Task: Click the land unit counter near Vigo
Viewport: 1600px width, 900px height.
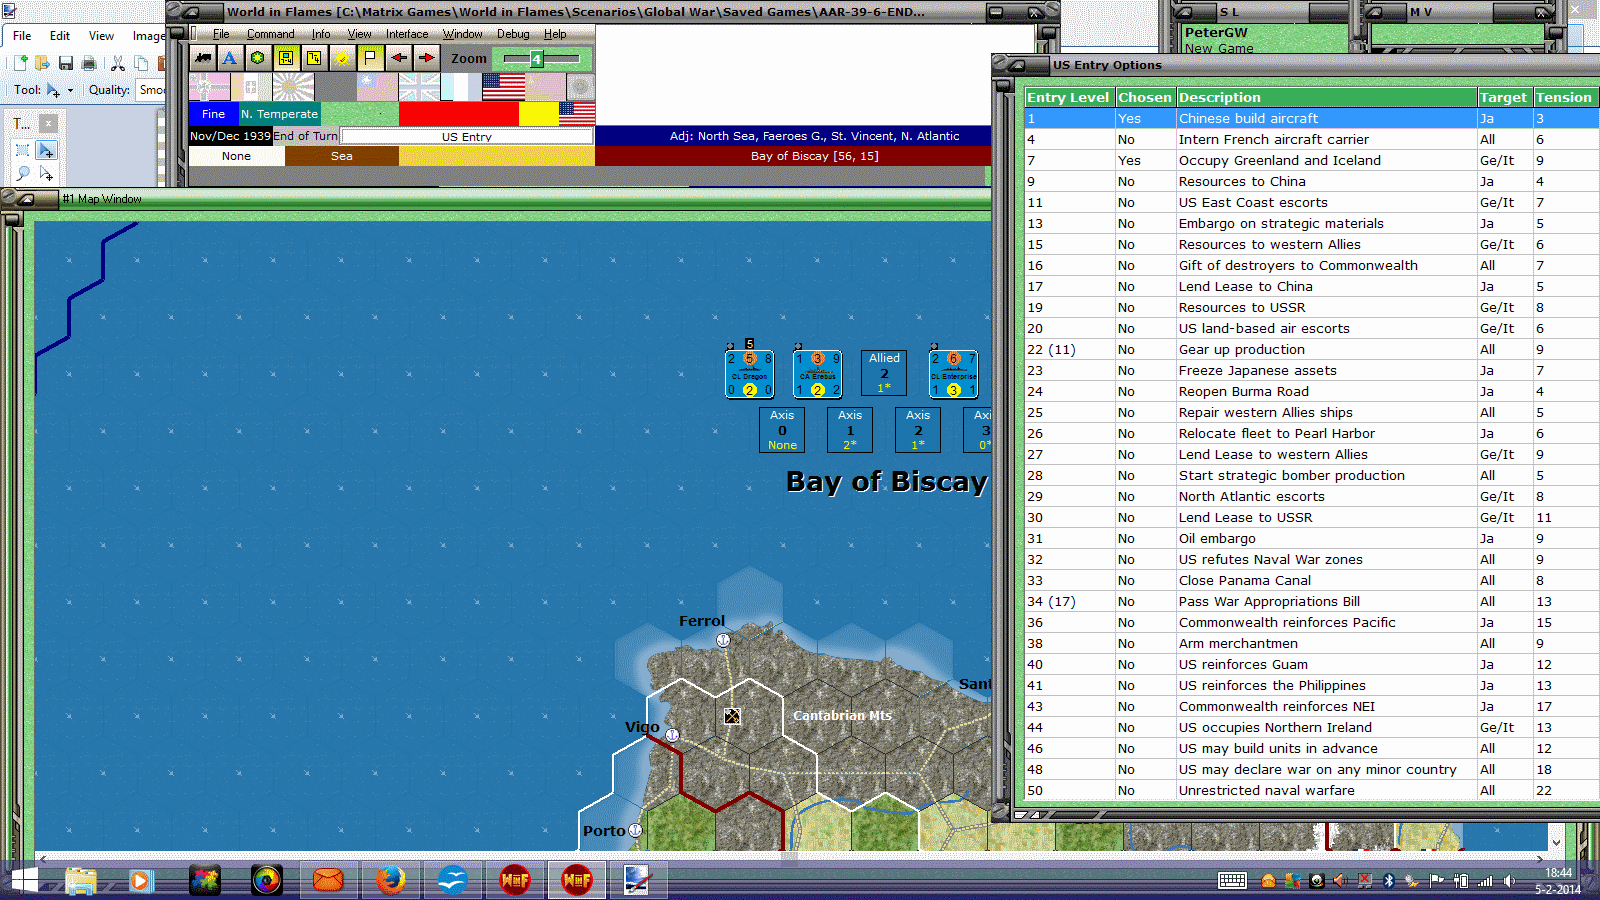Action: pyautogui.click(x=732, y=716)
